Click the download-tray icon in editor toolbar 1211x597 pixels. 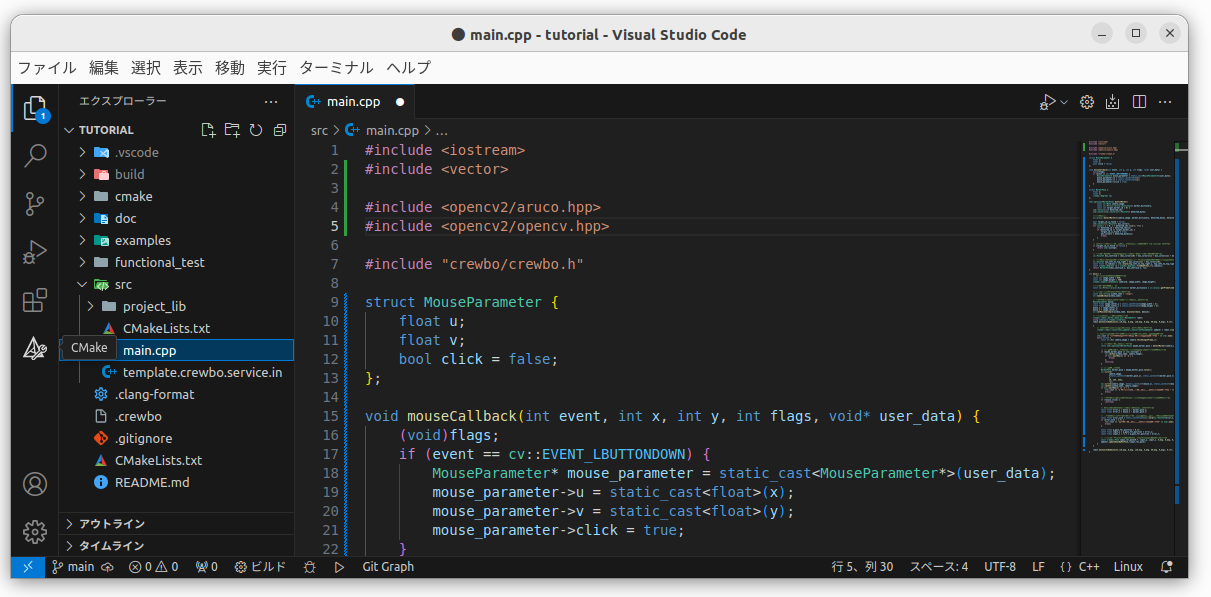point(1113,102)
